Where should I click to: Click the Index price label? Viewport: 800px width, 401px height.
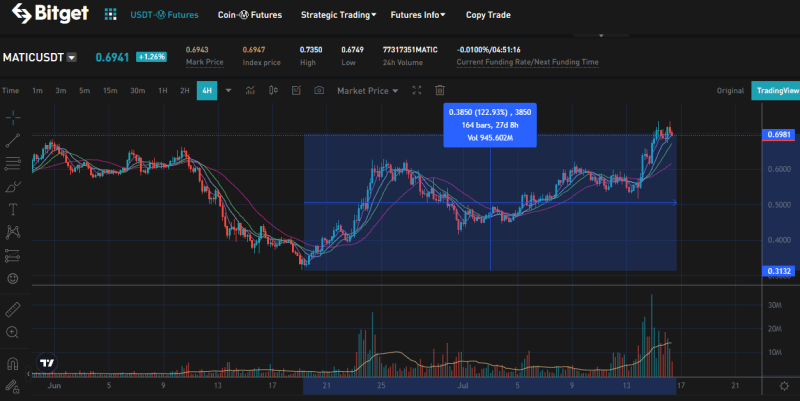pyautogui.click(x=262, y=62)
